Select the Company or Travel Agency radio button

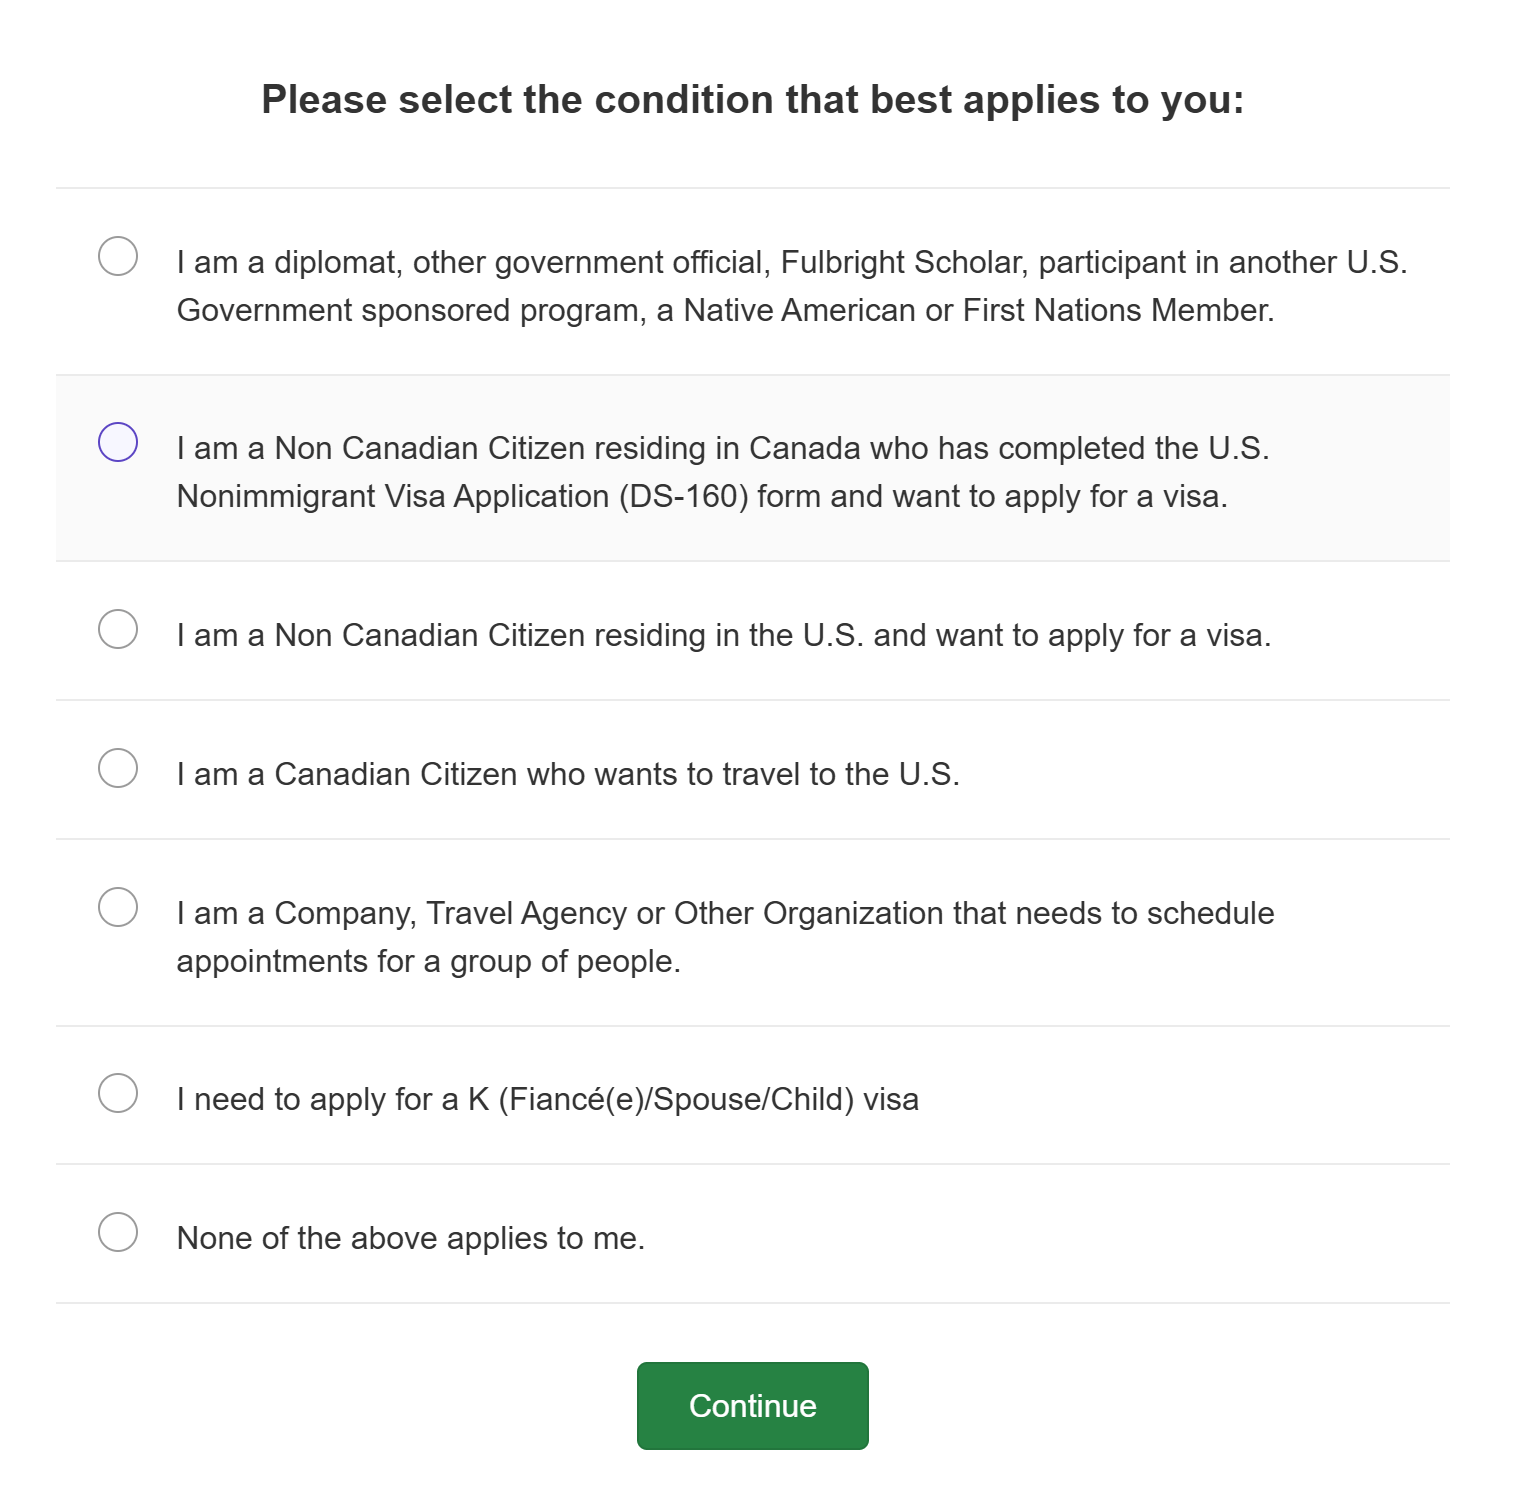coord(118,907)
